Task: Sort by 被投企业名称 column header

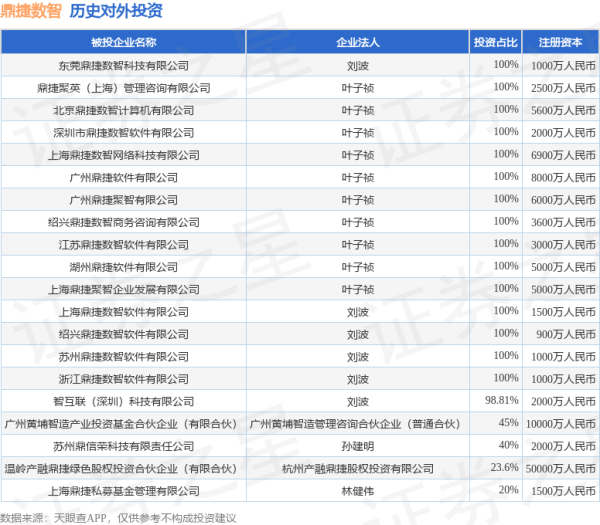Action: (x=123, y=43)
